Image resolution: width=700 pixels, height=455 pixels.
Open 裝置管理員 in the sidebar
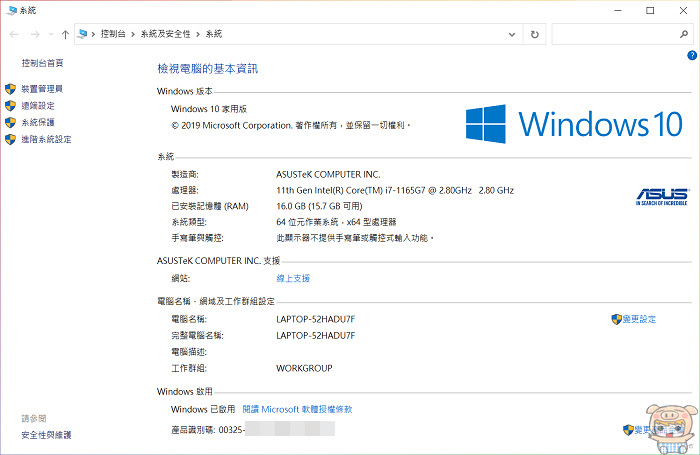(42, 89)
